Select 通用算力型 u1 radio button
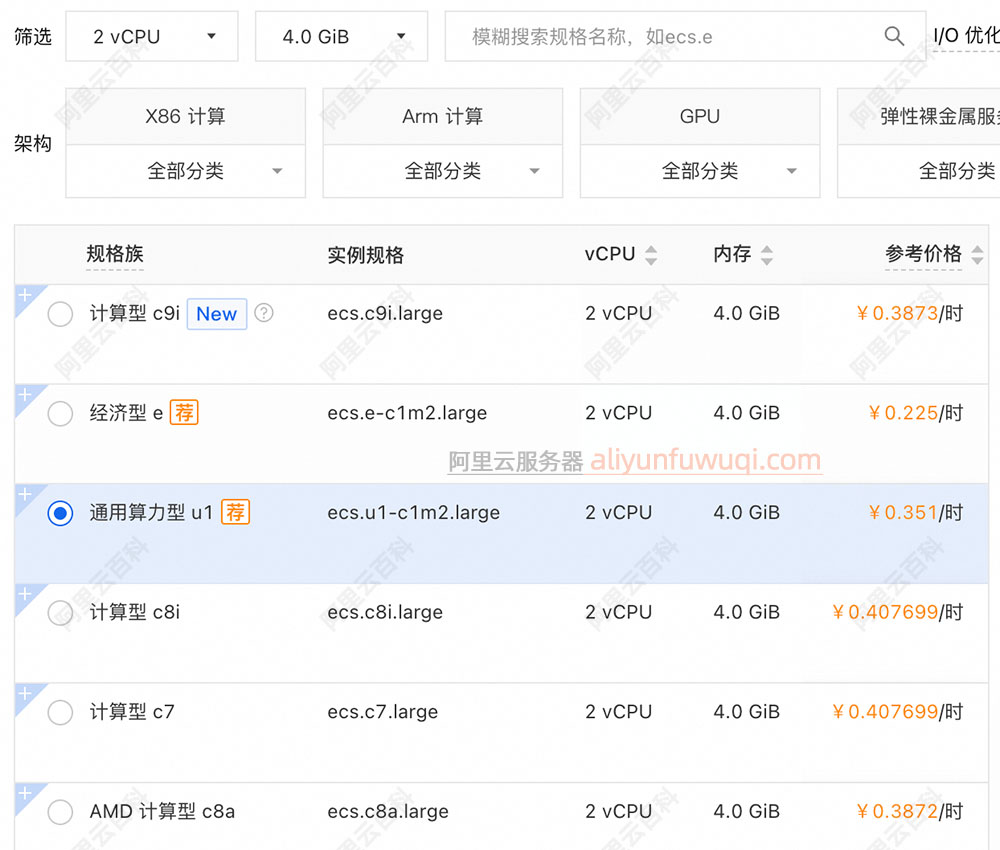 (60, 513)
